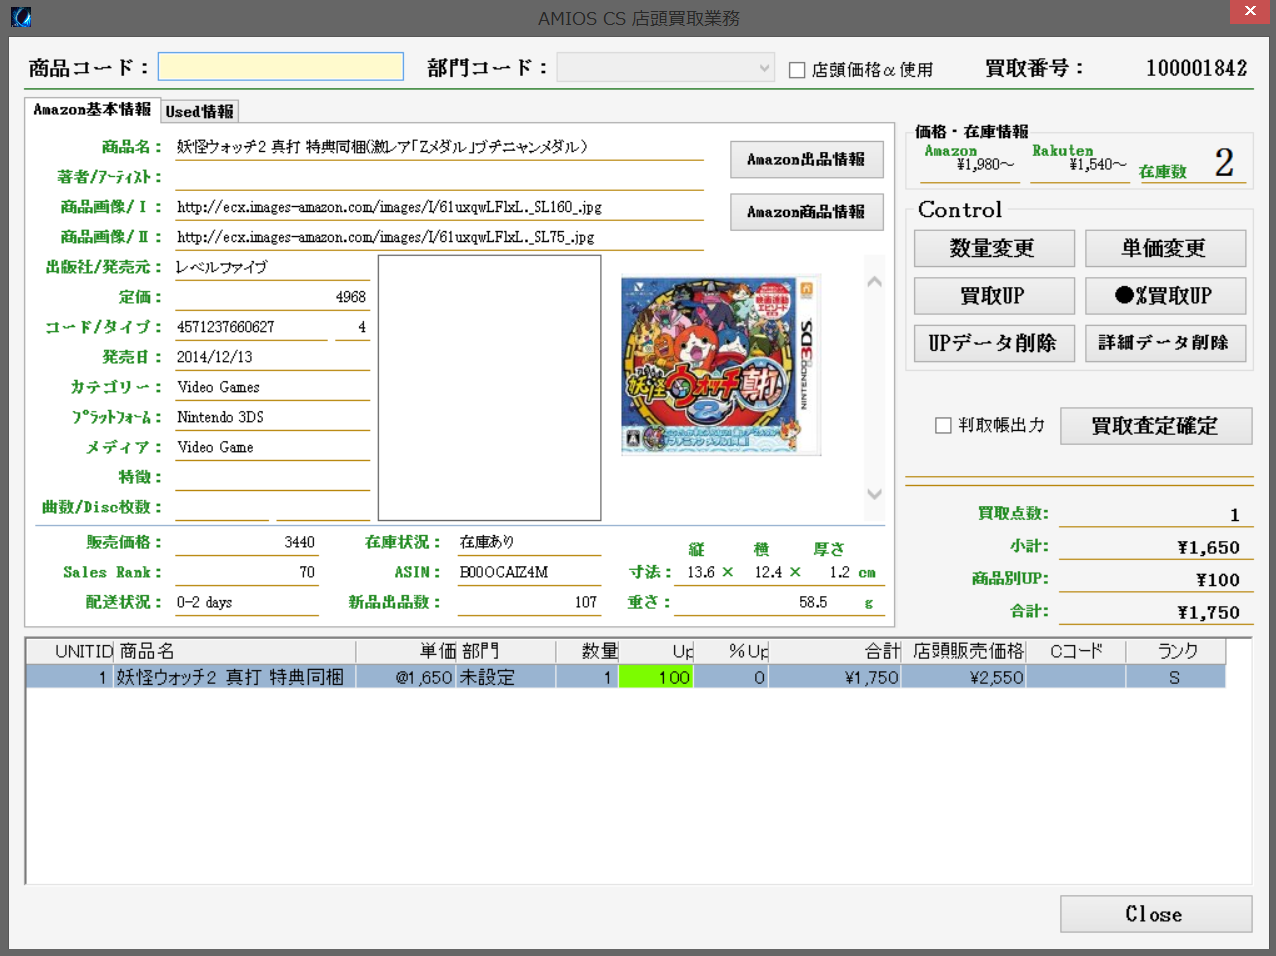Screen dimensions: 1276x956
Task: Click the AMIOS app icon in title bar
Action: tap(20, 17)
